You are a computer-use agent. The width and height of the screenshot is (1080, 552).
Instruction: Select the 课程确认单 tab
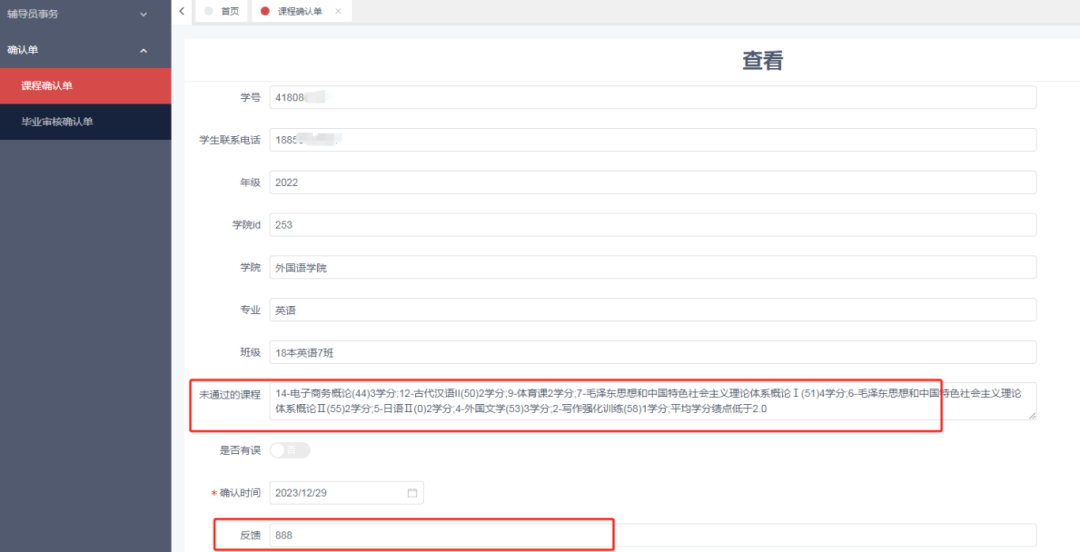(300, 11)
